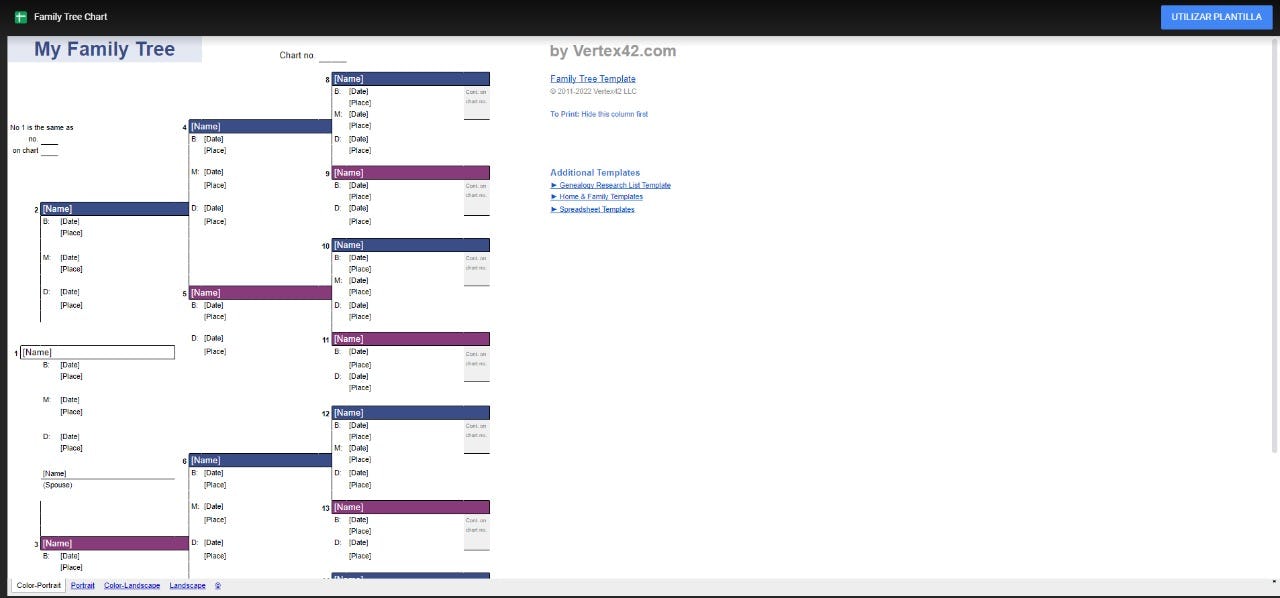Screen dimensions: 1280x598
Task: Click the My Family Tree title cell
Action: tap(105, 50)
